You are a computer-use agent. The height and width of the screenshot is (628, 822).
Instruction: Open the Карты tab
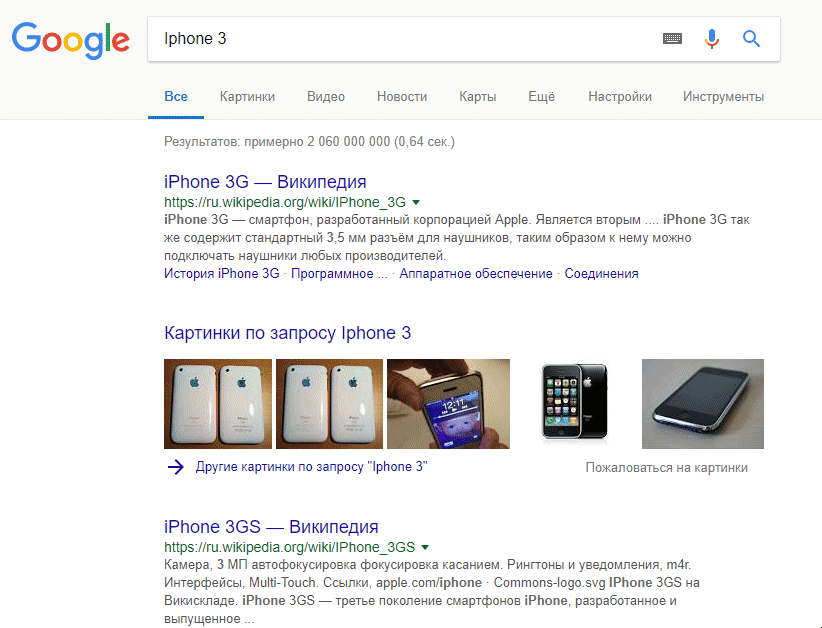(x=478, y=96)
